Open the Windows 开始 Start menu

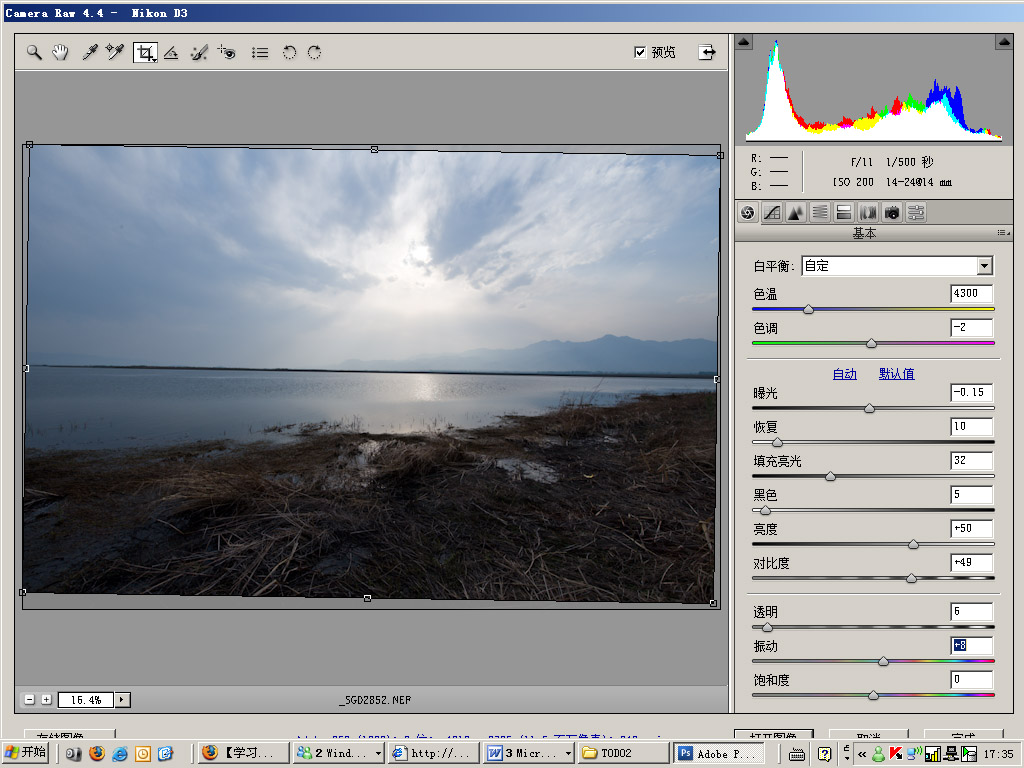26,753
